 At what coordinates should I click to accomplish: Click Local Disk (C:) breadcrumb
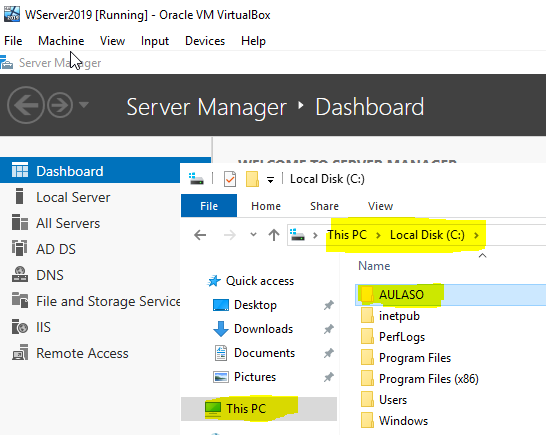tap(427, 235)
